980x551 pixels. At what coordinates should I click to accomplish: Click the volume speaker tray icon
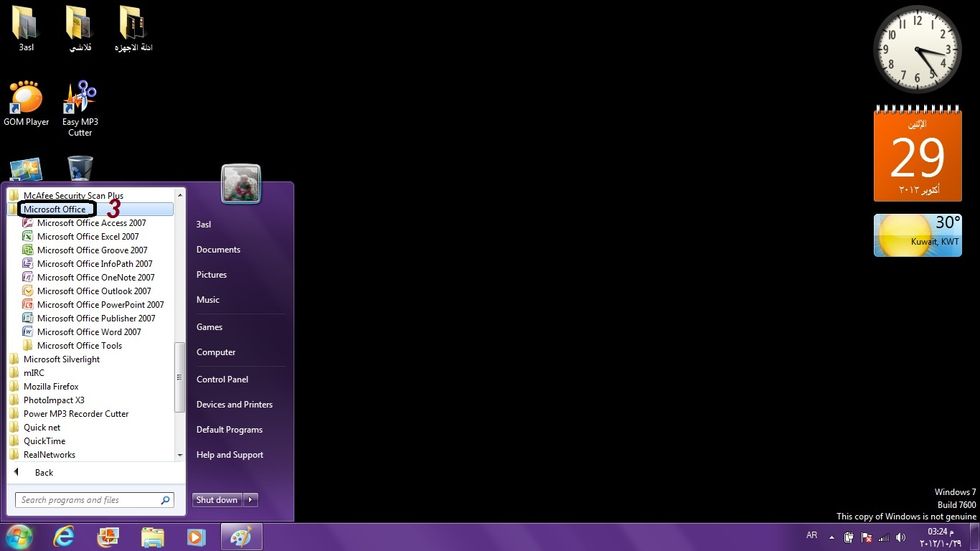click(899, 537)
